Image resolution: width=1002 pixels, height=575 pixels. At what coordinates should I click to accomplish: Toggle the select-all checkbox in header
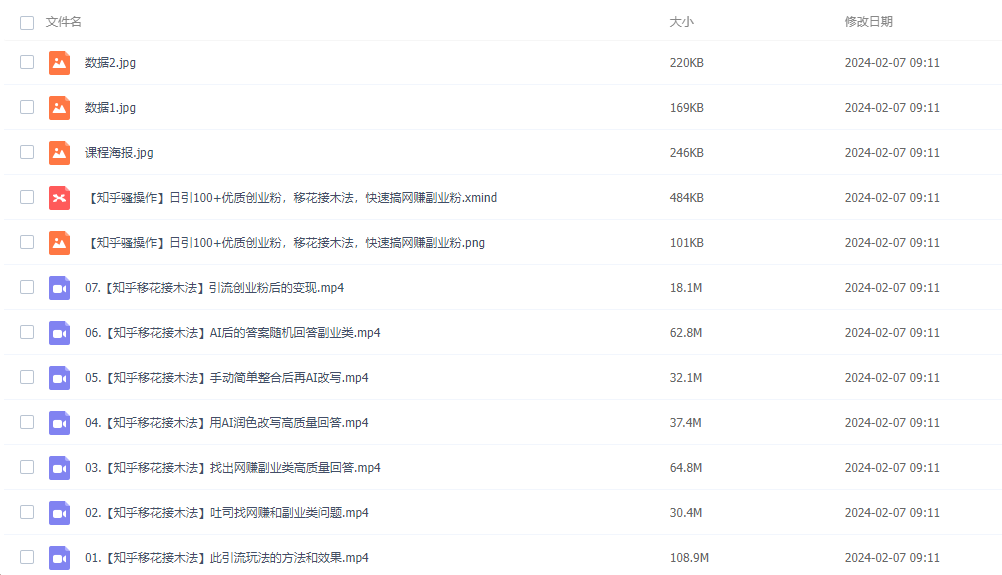tap(27, 22)
